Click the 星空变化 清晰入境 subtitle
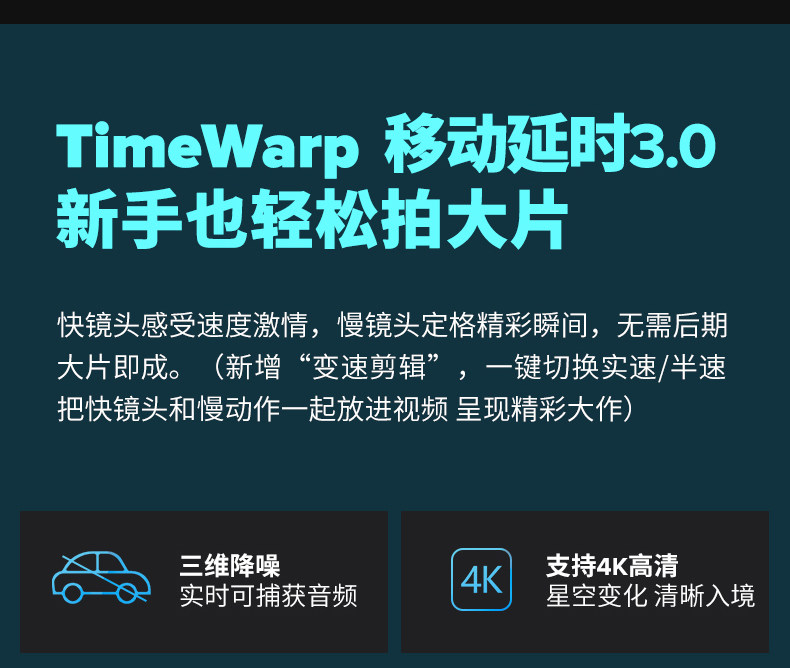The image size is (790, 668). [650, 596]
